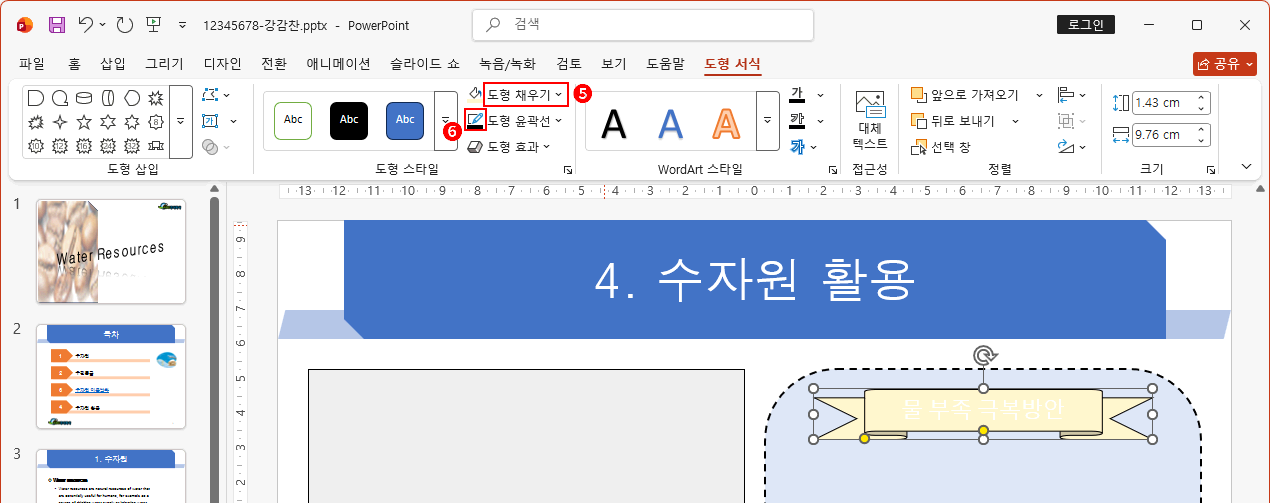
Task: Collapse the ribbon with the chevron
Action: (x=1246, y=166)
